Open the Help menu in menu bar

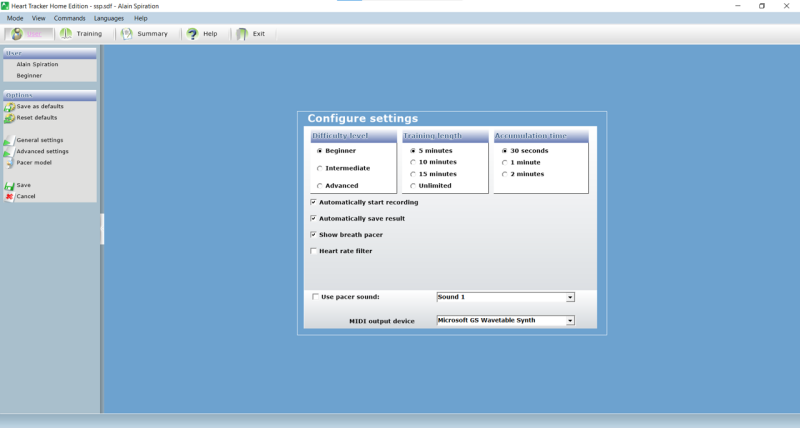140,18
